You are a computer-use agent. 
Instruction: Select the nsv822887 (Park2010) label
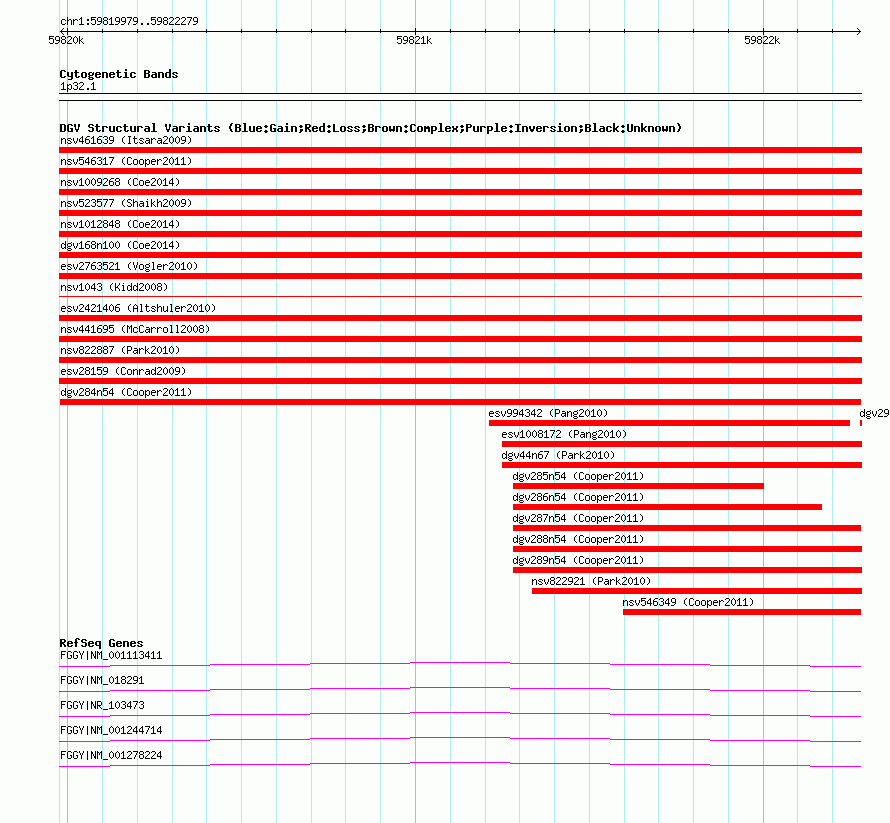click(x=120, y=350)
